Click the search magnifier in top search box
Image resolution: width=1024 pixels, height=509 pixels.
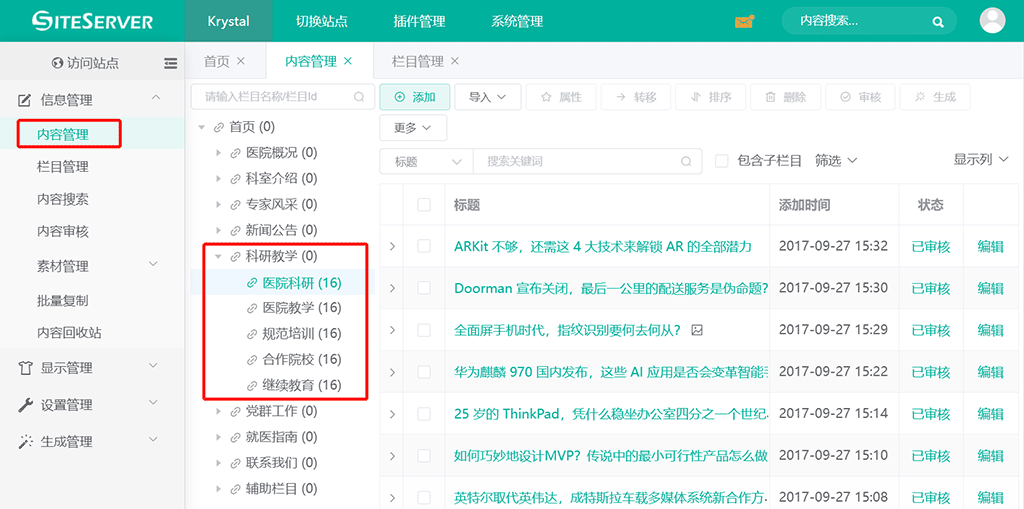938,21
